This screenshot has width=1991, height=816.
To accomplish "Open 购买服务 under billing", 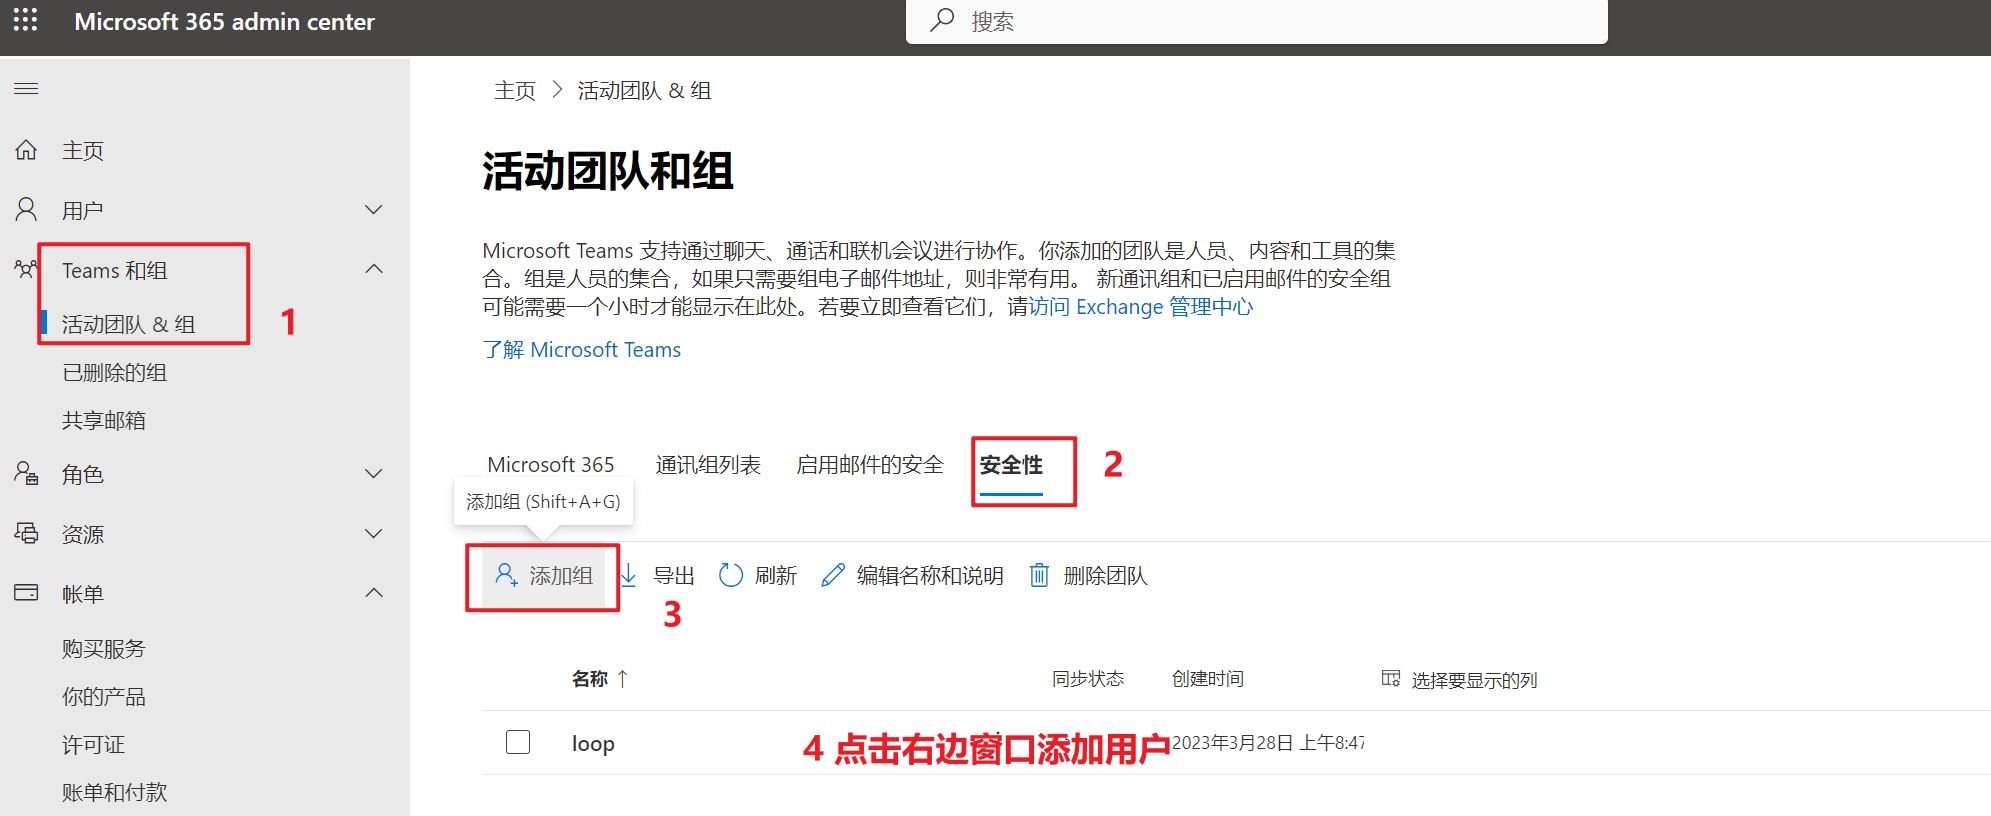I will [104, 648].
